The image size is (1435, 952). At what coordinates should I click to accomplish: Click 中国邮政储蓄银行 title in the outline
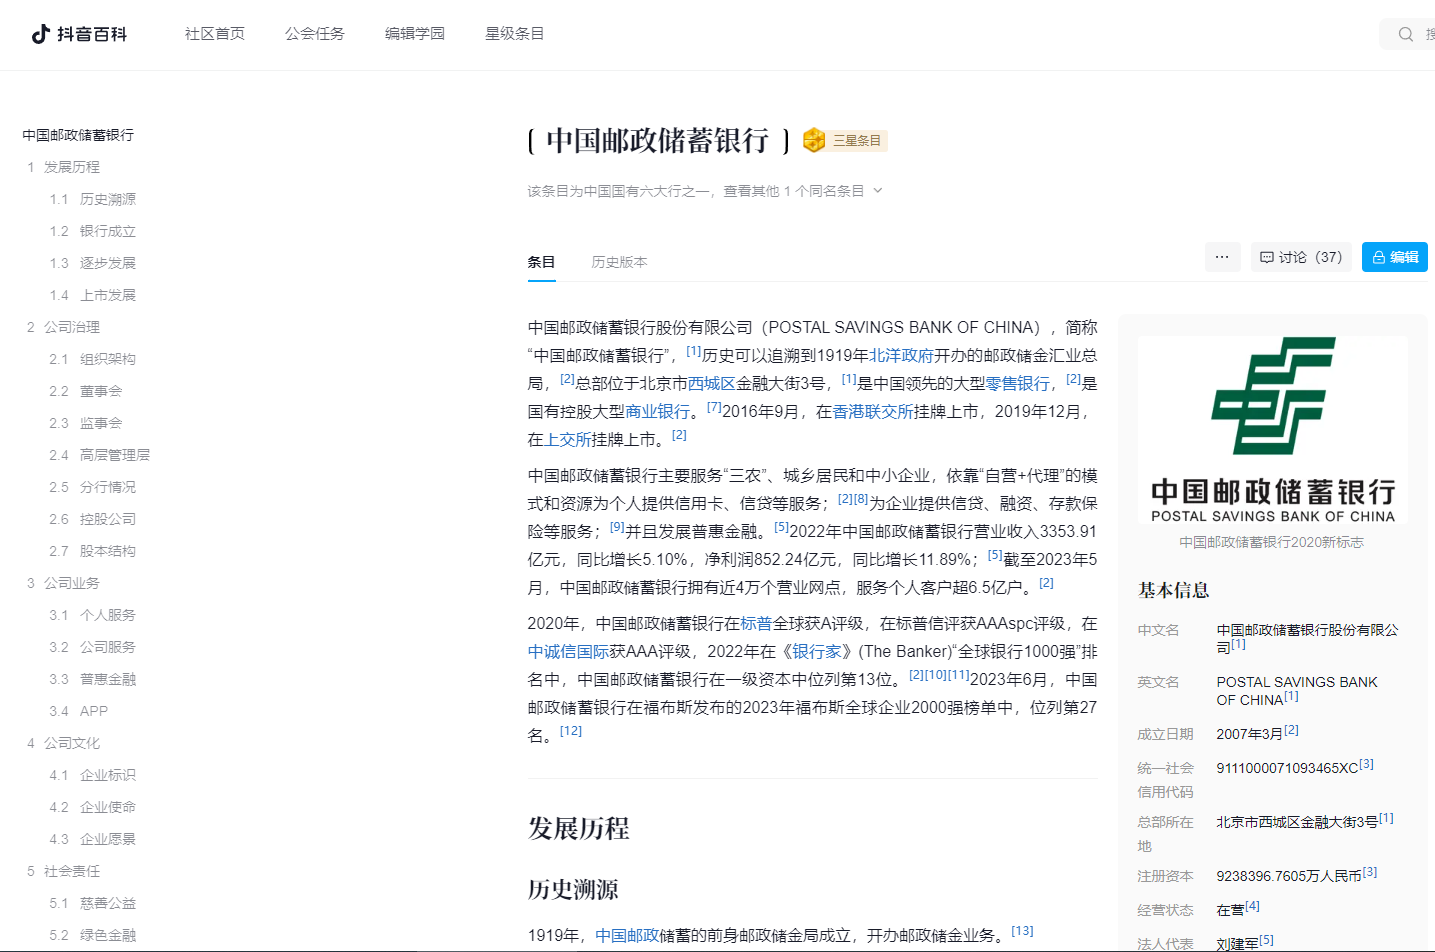(78, 135)
